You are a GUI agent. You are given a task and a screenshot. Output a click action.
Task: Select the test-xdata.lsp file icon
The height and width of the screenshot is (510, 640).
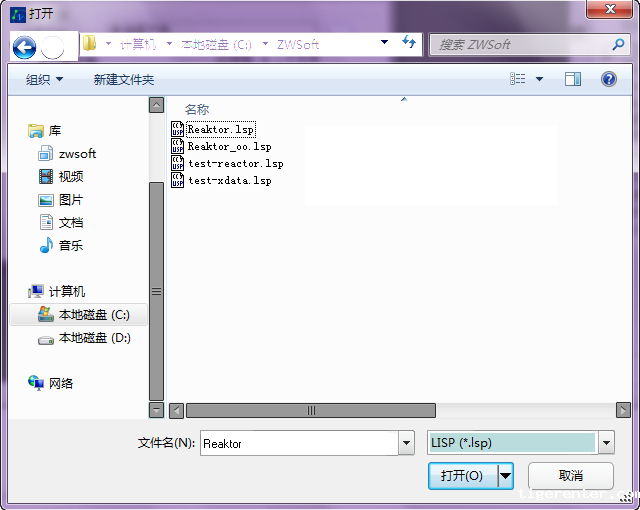click(x=178, y=180)
